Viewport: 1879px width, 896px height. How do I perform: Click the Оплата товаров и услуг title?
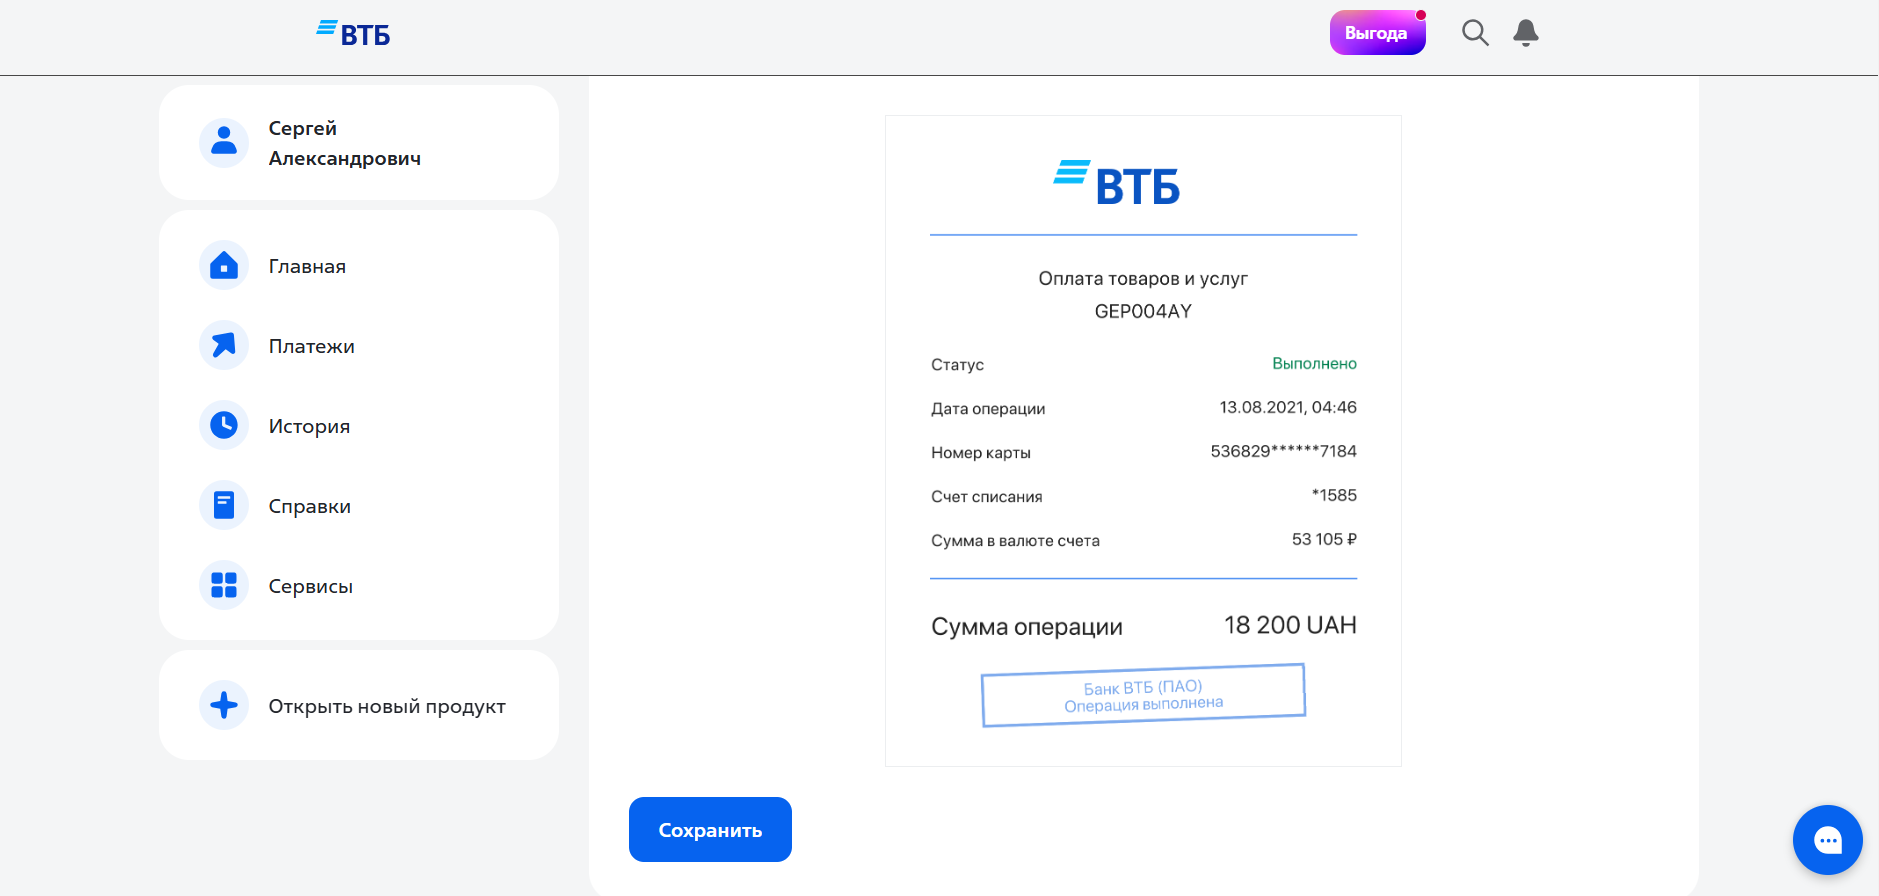pos(1143,279)
